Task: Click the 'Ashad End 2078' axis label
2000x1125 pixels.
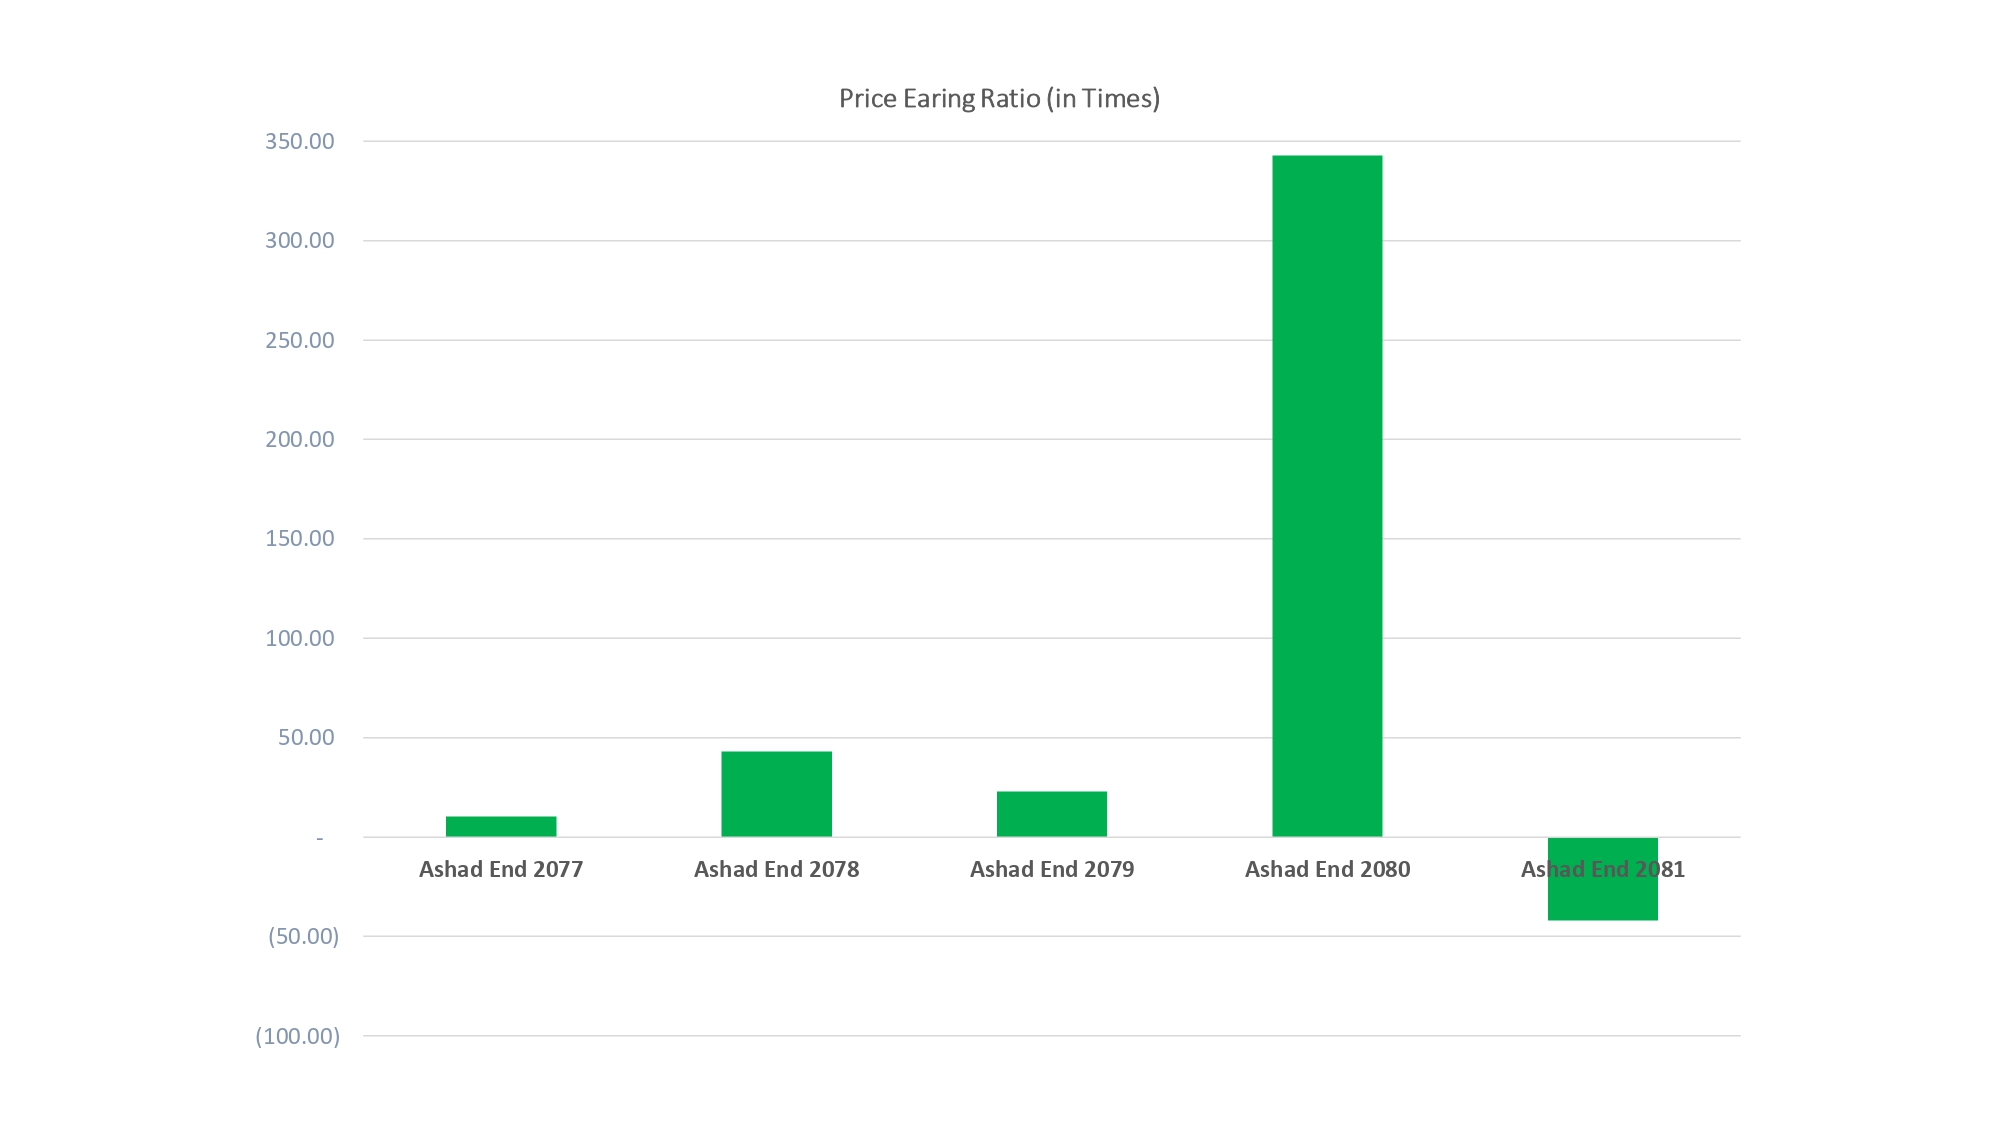Action: 776,870
